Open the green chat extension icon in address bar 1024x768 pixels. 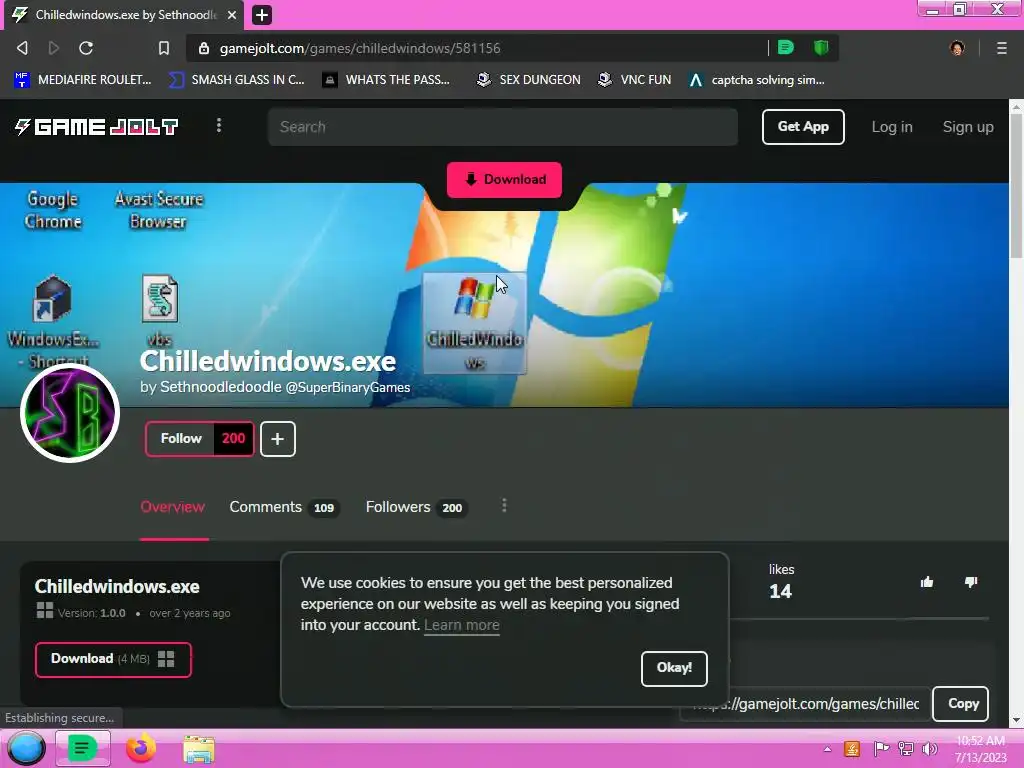[x=786, y=47]
